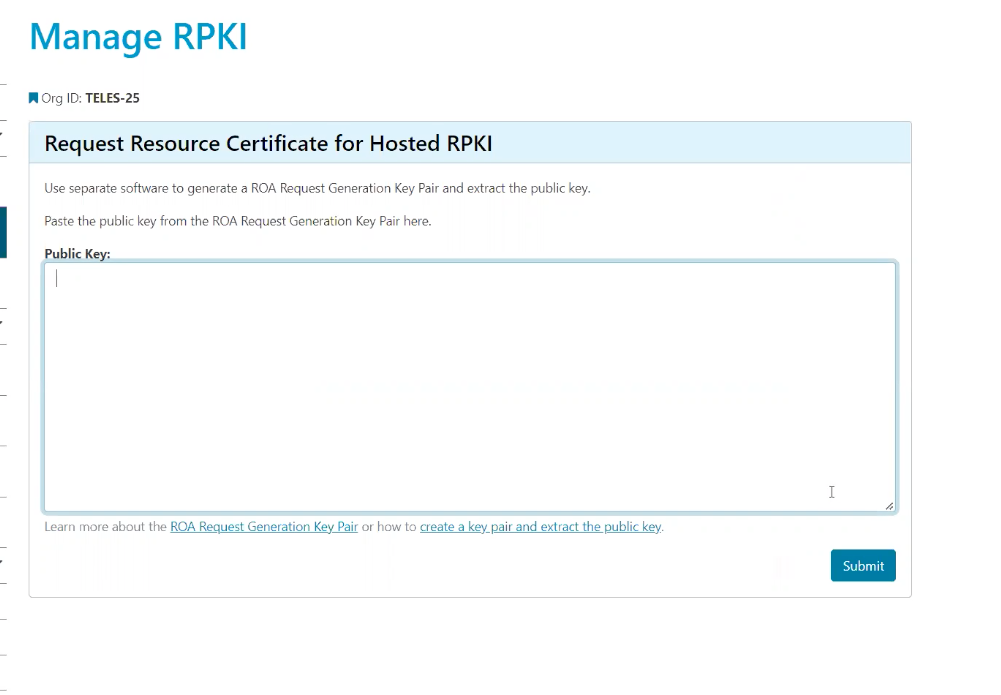Submit the resource certificate request
Screen dimensions: 1001x695
point(862,565)
